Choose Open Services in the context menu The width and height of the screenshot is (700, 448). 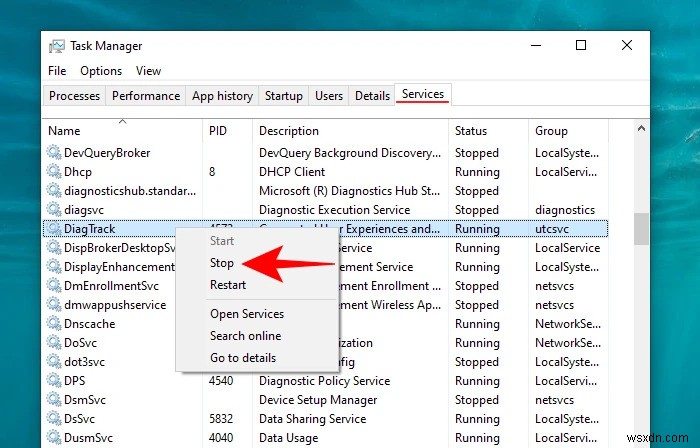(247, 314)
